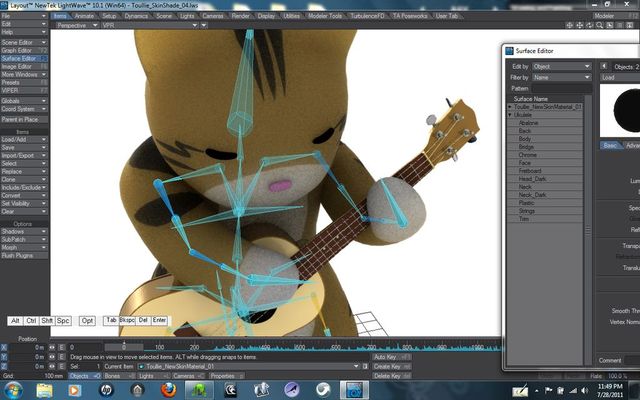Click the purple compass taskbar icon
Viewport: 640px width, 400px height.
click(292, 390)
